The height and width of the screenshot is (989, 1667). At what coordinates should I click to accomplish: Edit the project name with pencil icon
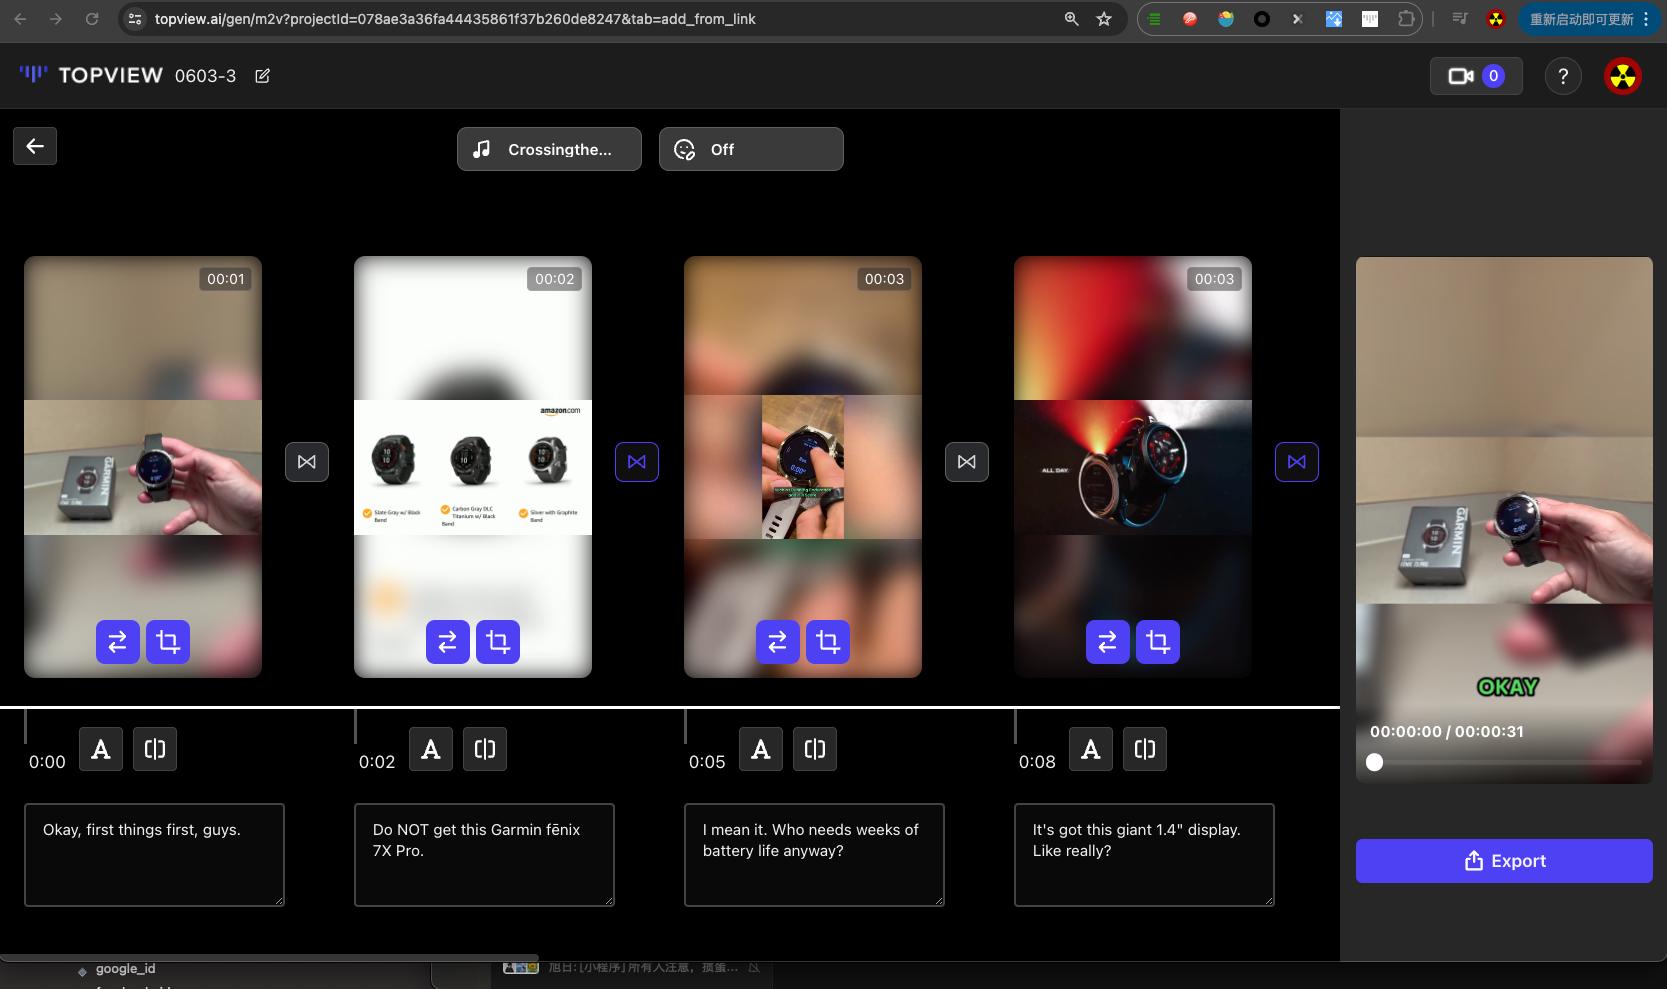262,76
